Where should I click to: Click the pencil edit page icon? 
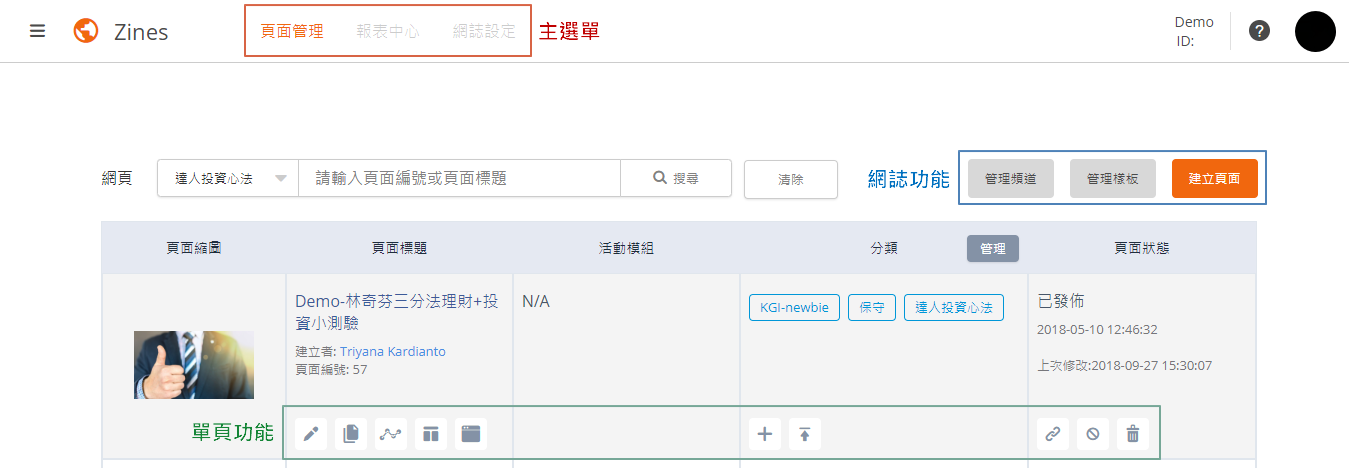(x=311, y=434)
